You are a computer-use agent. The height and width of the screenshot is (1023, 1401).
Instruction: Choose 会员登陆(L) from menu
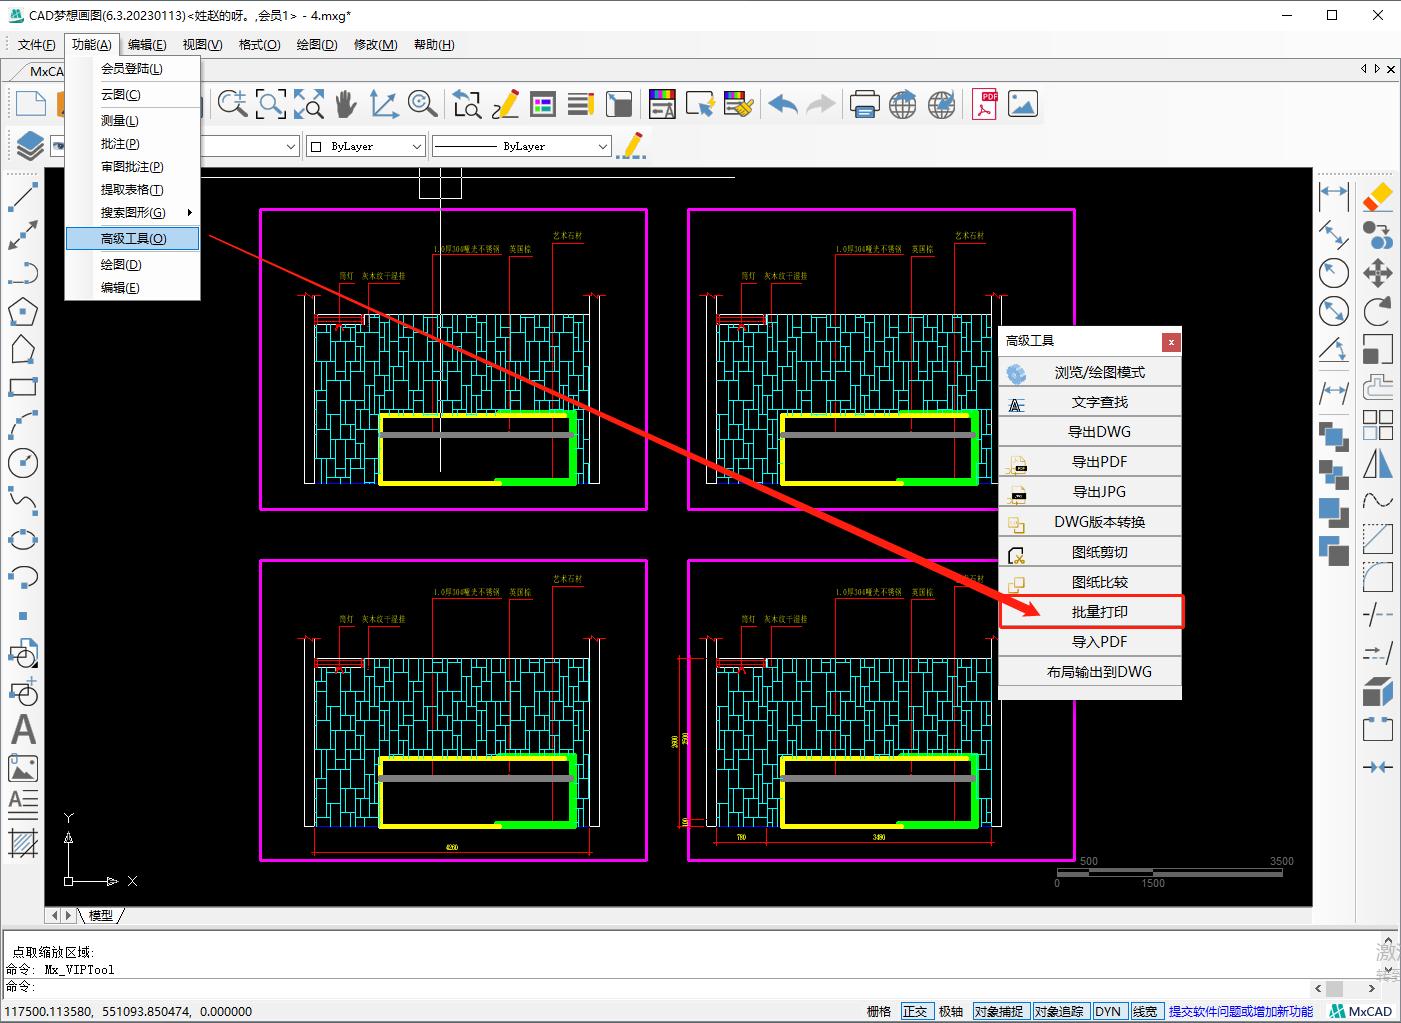click(x=133, y=68)
